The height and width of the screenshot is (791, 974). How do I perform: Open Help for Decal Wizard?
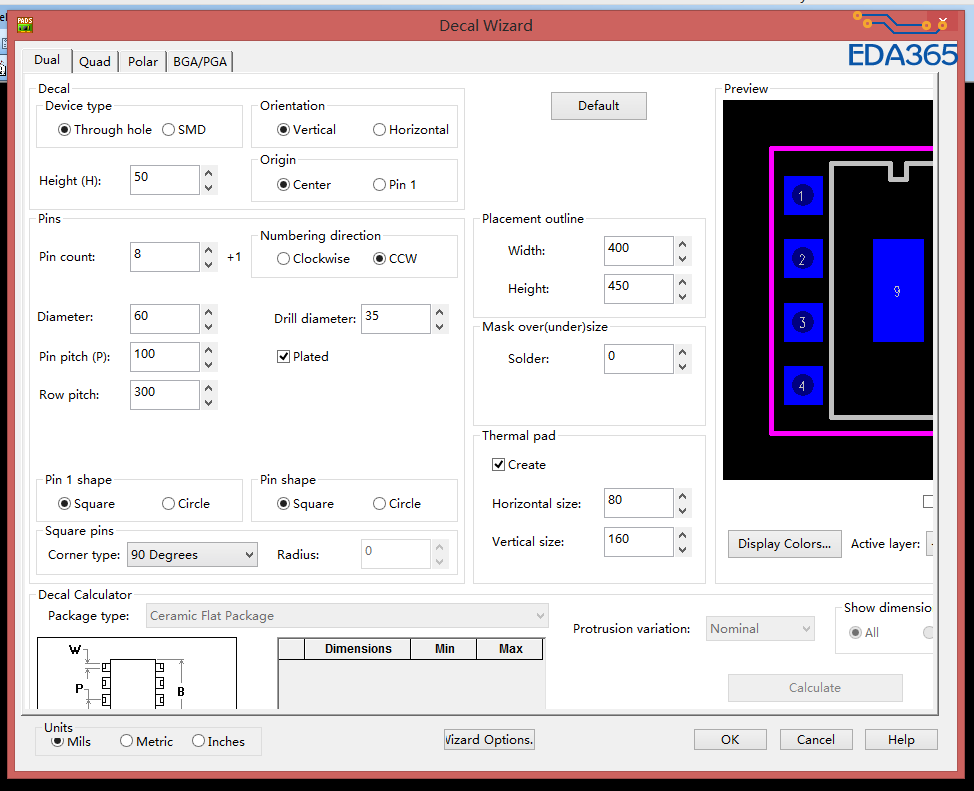901,739
